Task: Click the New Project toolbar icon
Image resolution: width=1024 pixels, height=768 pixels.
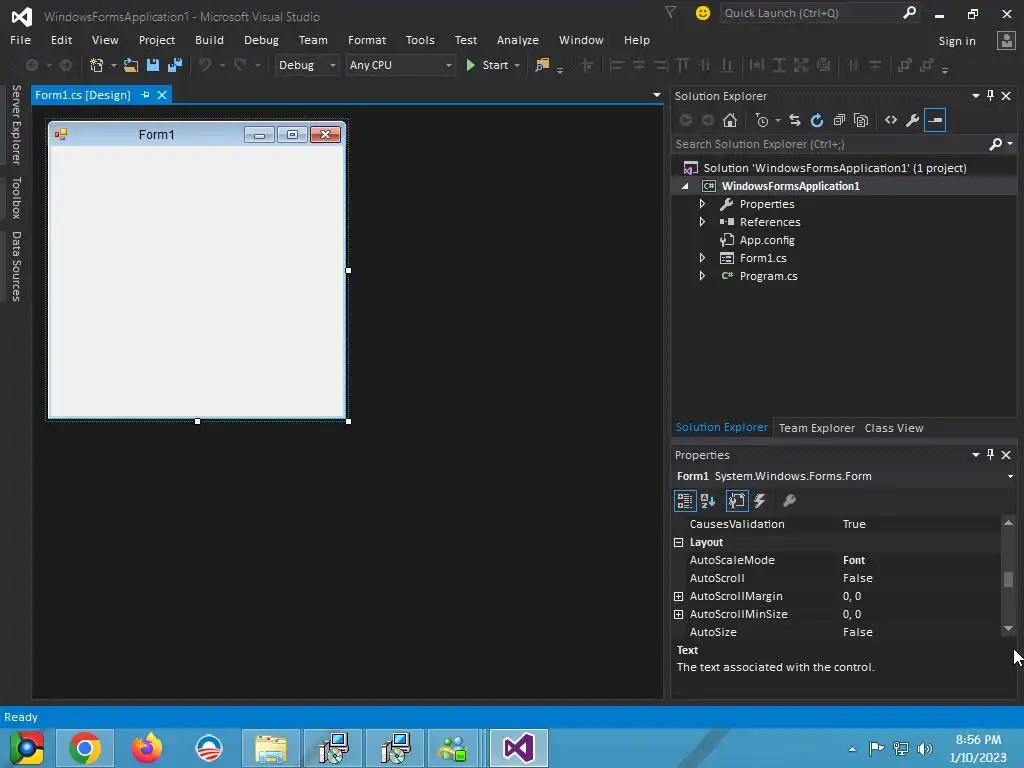Action: pyautogui.click(x=97, y=65)
